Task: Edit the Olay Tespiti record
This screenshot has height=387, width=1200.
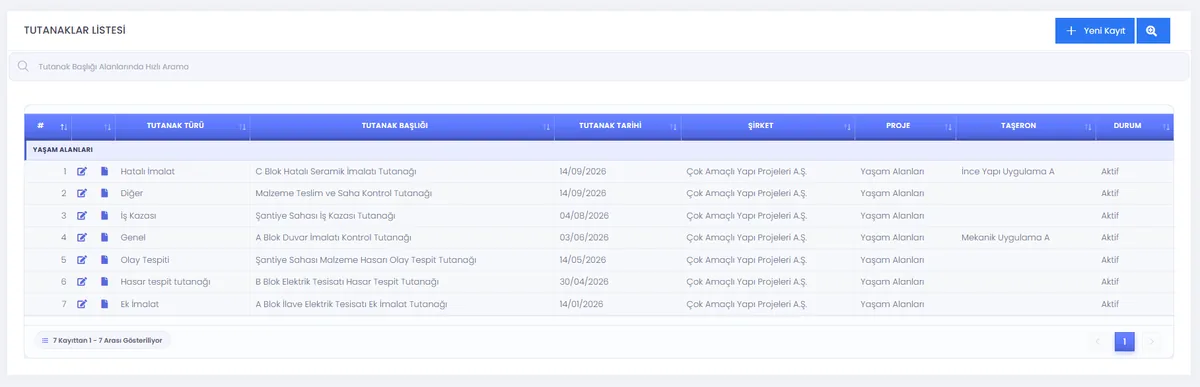Action: pos(82,259)
